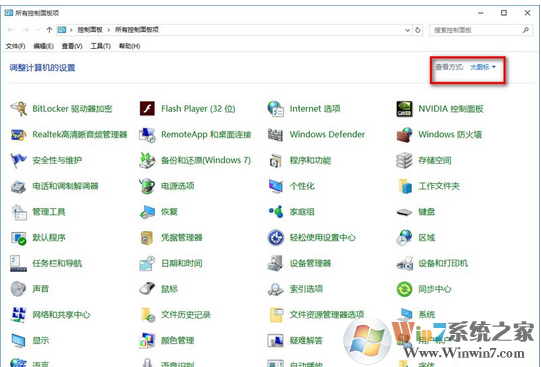The height and width of the screenshot is (367, 541).
Task: Open the 帮助(H) menu
Action: [x=129, y=46]
